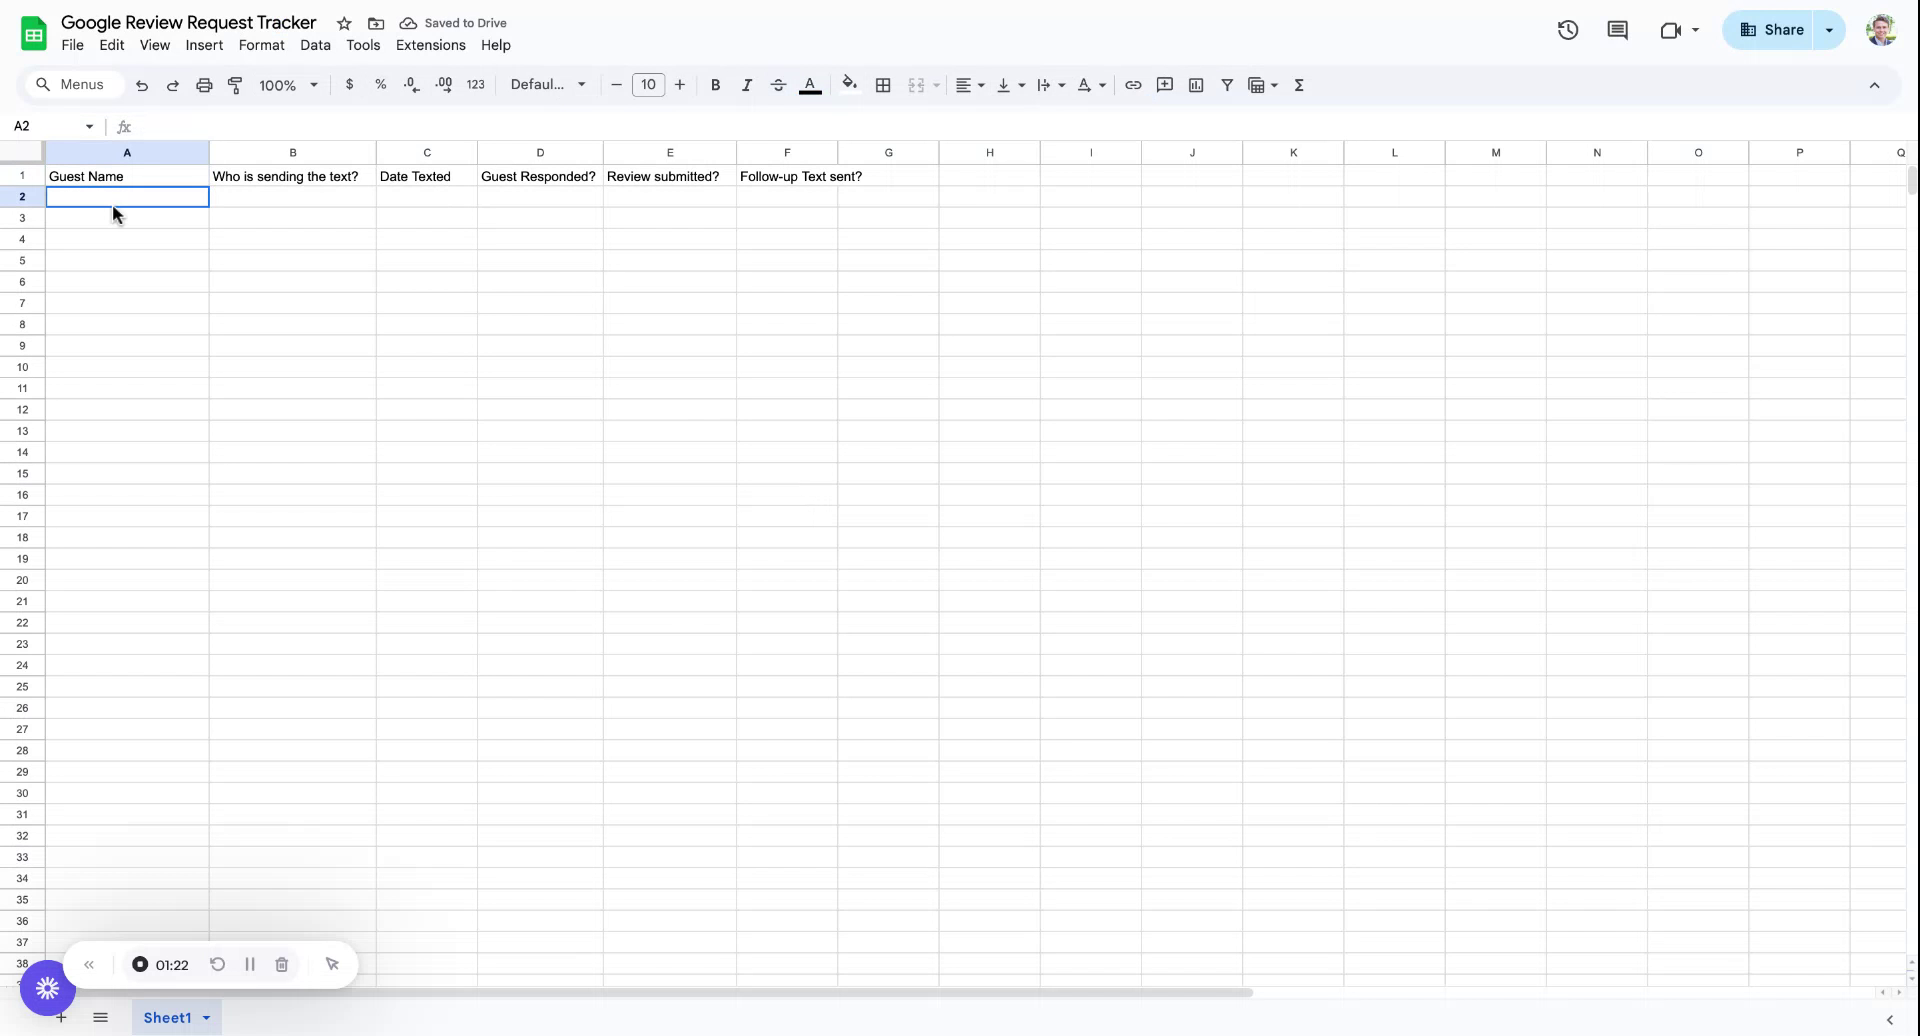The height and width of the screenshot is (1036, 1920).
Task: Toggle italic formatting
Action: (x=747, y=85)
